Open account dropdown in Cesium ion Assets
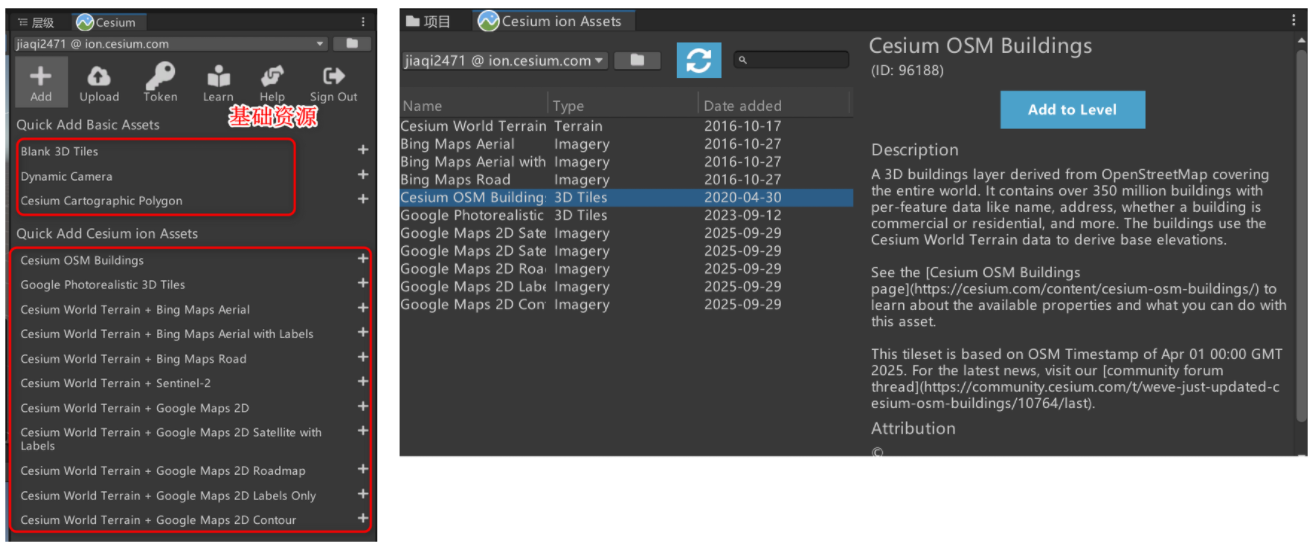 [x=505, y=61]
